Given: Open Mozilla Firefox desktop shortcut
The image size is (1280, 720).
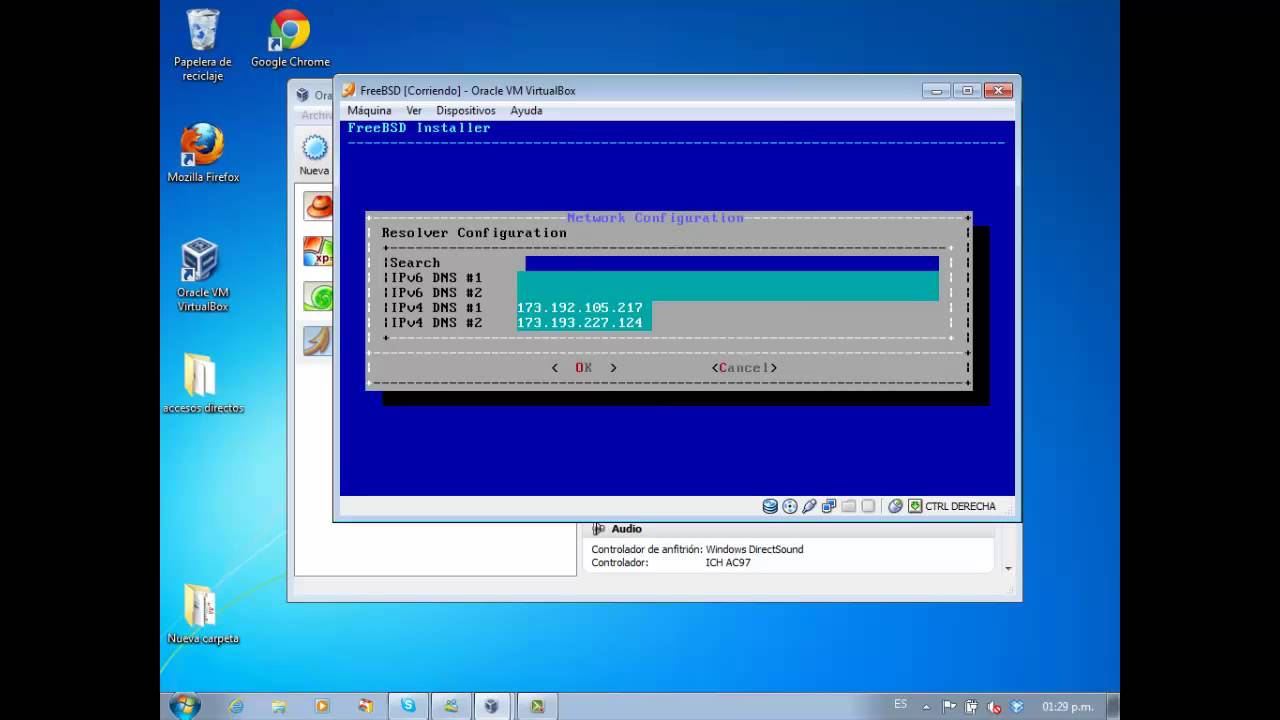Looking at the screenshot, I should pyautogui.click(x=203, y=154).
